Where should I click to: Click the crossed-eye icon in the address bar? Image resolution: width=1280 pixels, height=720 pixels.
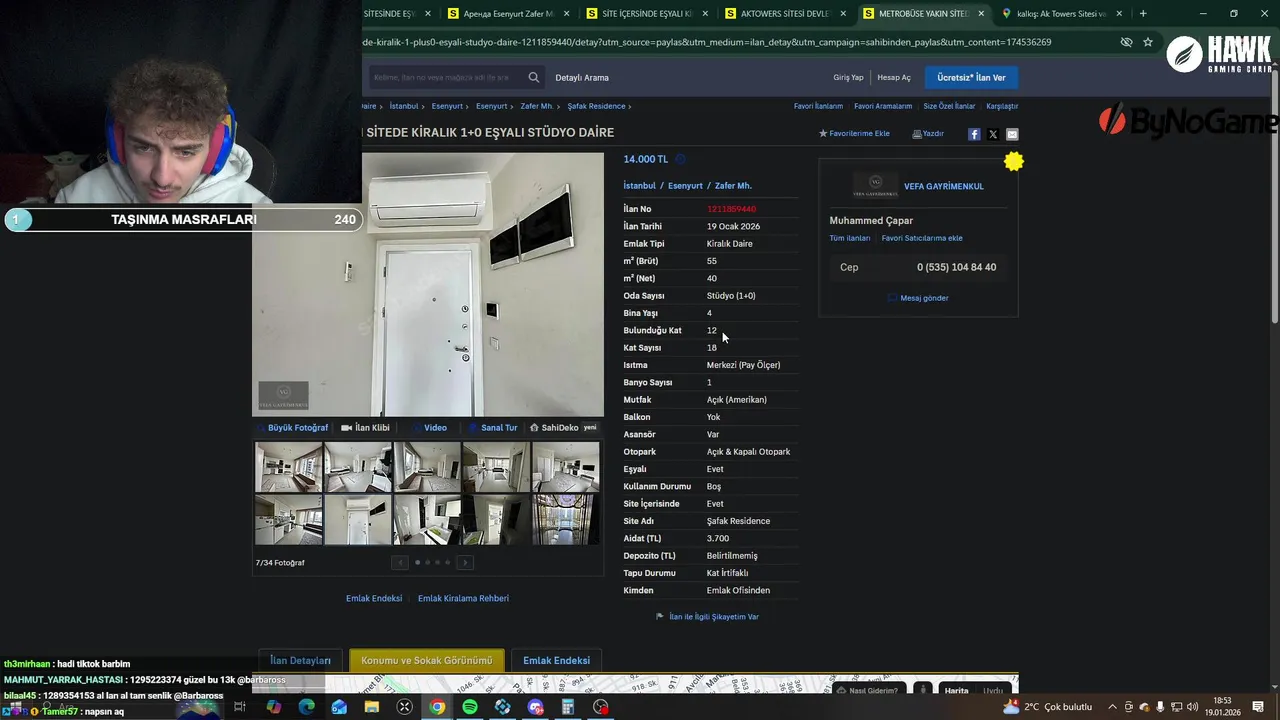tap(1126, 42)
